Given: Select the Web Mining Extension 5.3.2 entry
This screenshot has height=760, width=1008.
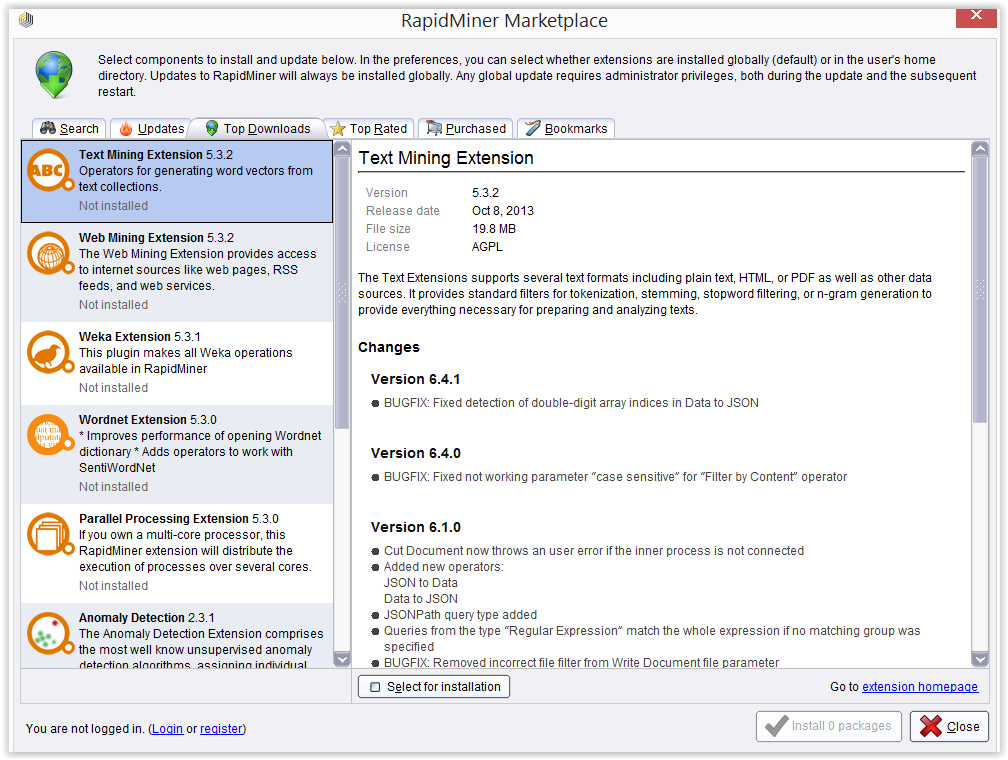Looking at the screenshot, I should [x=177, y=271].
